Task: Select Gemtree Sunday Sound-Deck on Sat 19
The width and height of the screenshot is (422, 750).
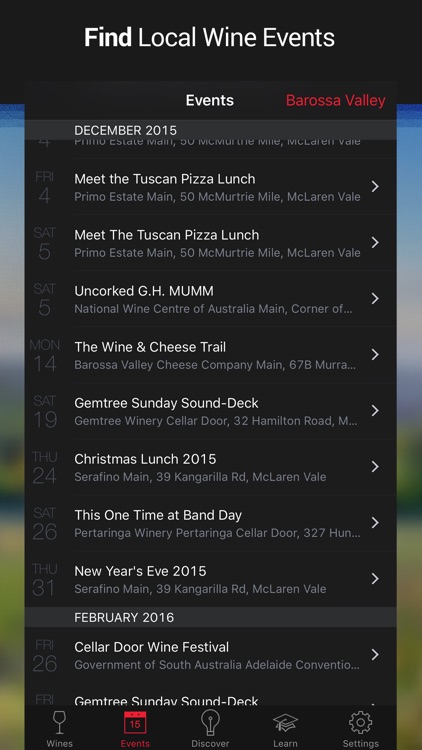Action: coord(211,410)
